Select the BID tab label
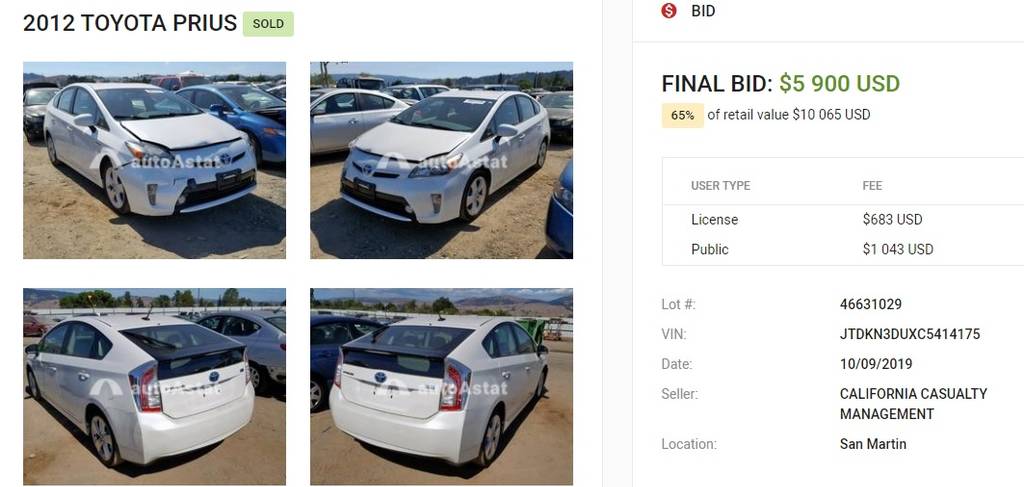The image size is (1024, 487). tap(703, 11)
